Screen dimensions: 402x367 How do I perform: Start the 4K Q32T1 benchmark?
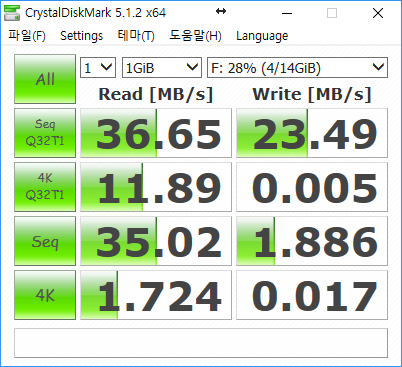coord(45,187)
